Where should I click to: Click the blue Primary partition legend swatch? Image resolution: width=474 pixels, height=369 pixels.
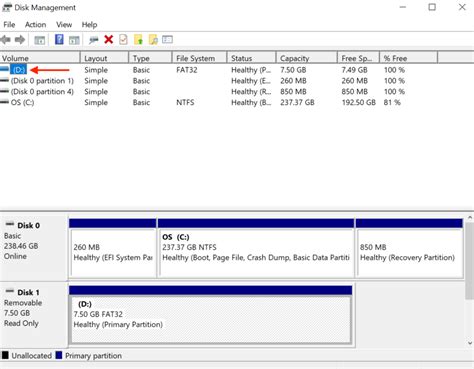pyautogui.click(x=59, y=355)
